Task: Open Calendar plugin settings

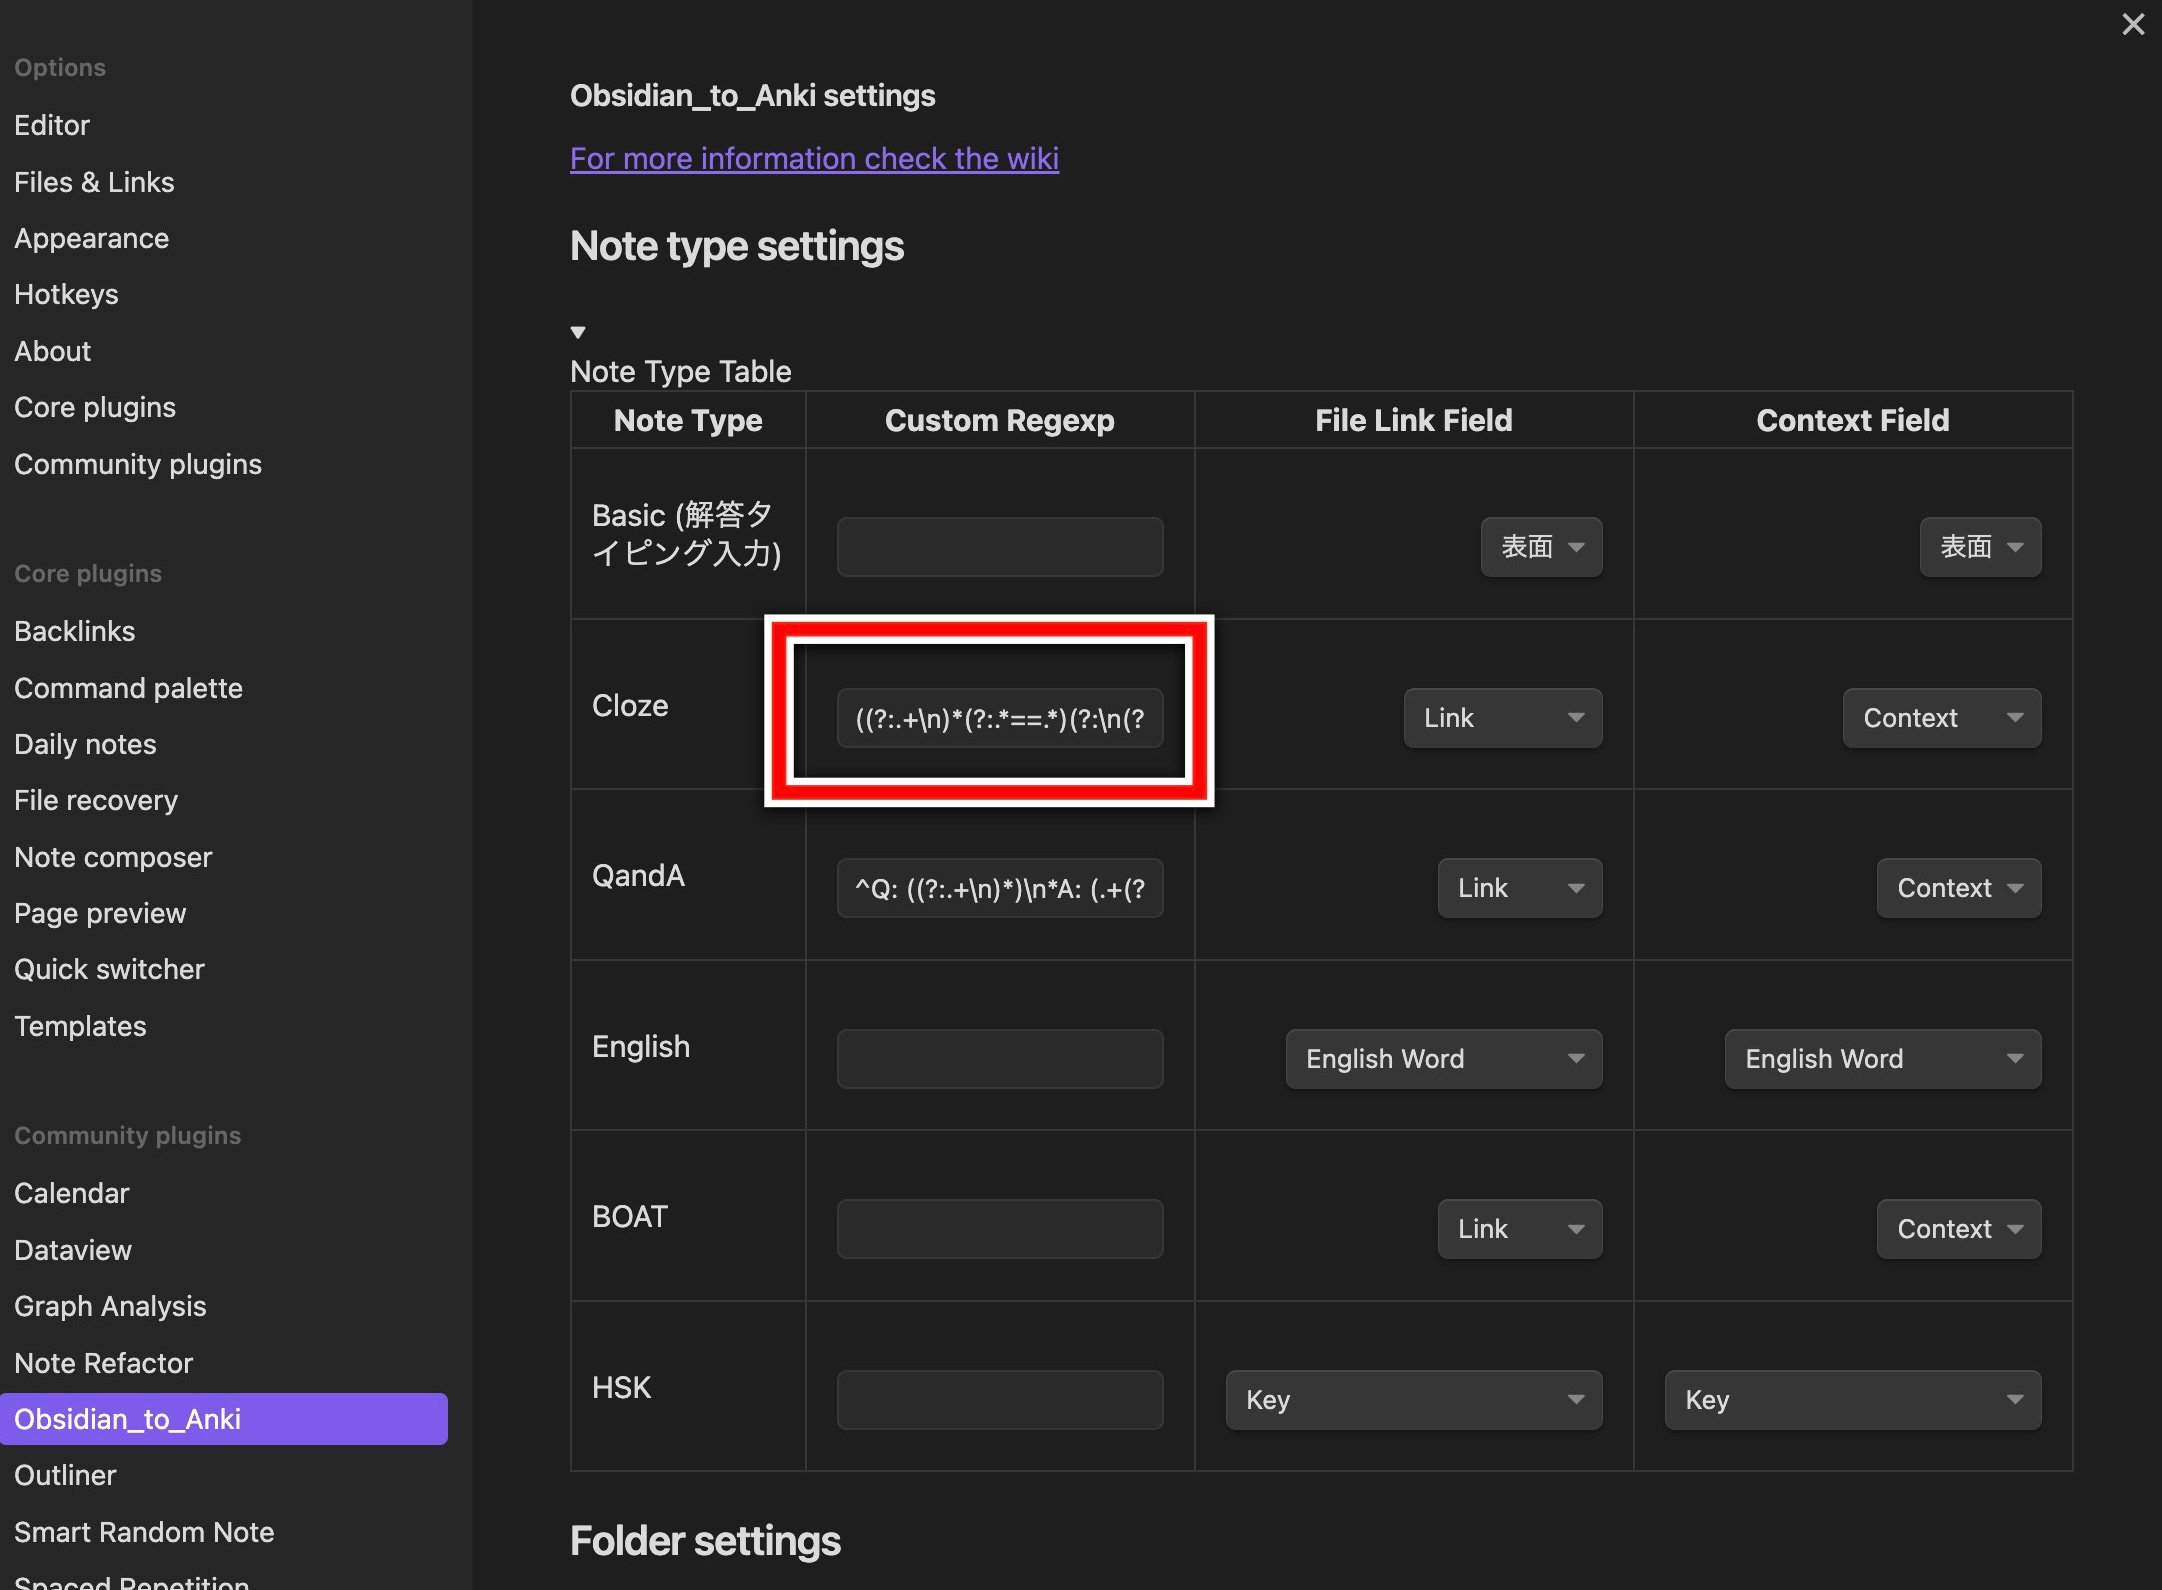Action: tap(71, 1192)
